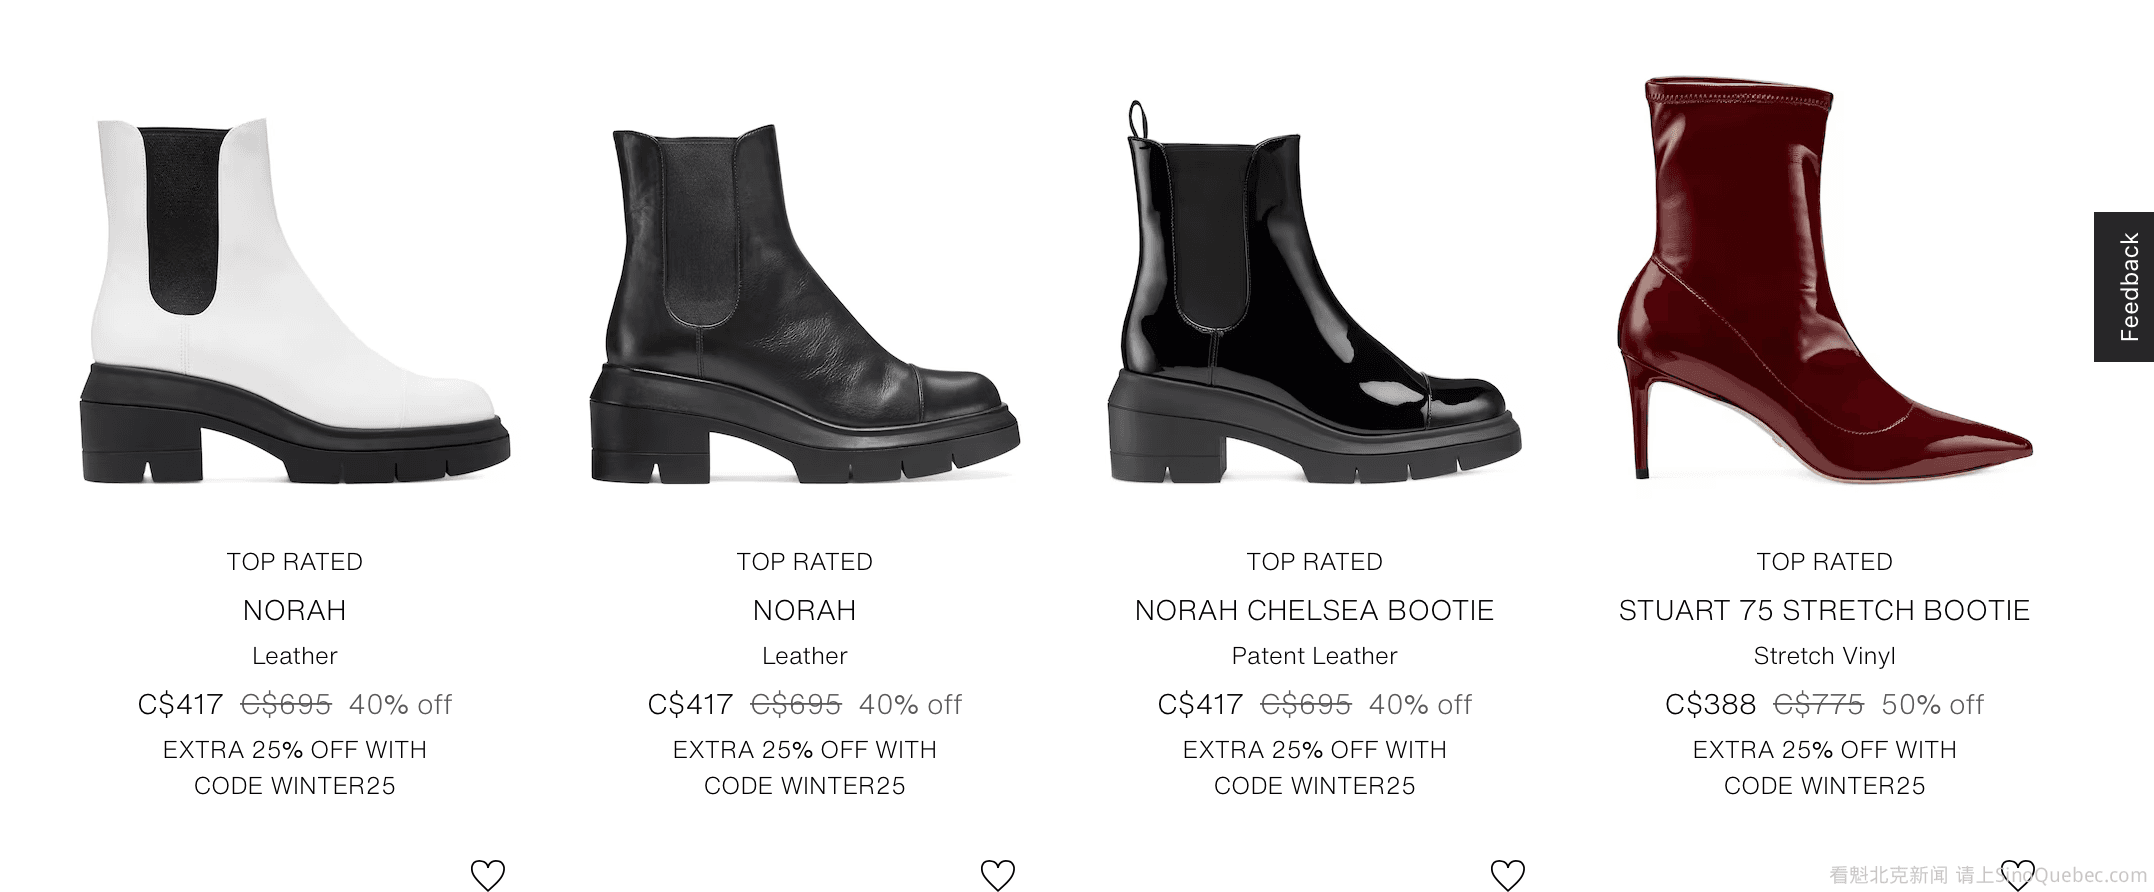Heart the Stuart 75 Stretch Bootie
Viewport: 2154px width, 892px height.
pyautogui.click(x=2018, y=875)
